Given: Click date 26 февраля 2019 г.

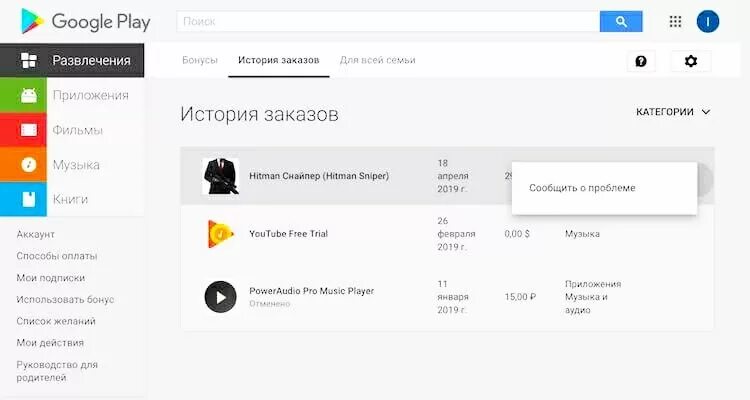Looking at the screenshot, I should pyautogui.click(x=456, y=234).
